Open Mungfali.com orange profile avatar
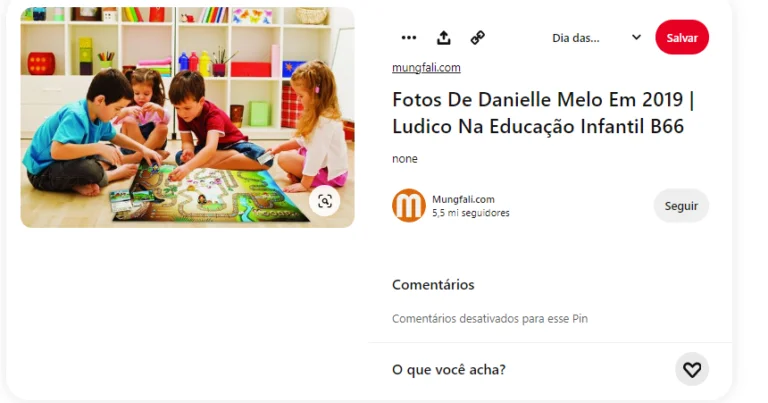Image resolution: width=768 pixels, height=403 pixels. [x=408, y=206]
